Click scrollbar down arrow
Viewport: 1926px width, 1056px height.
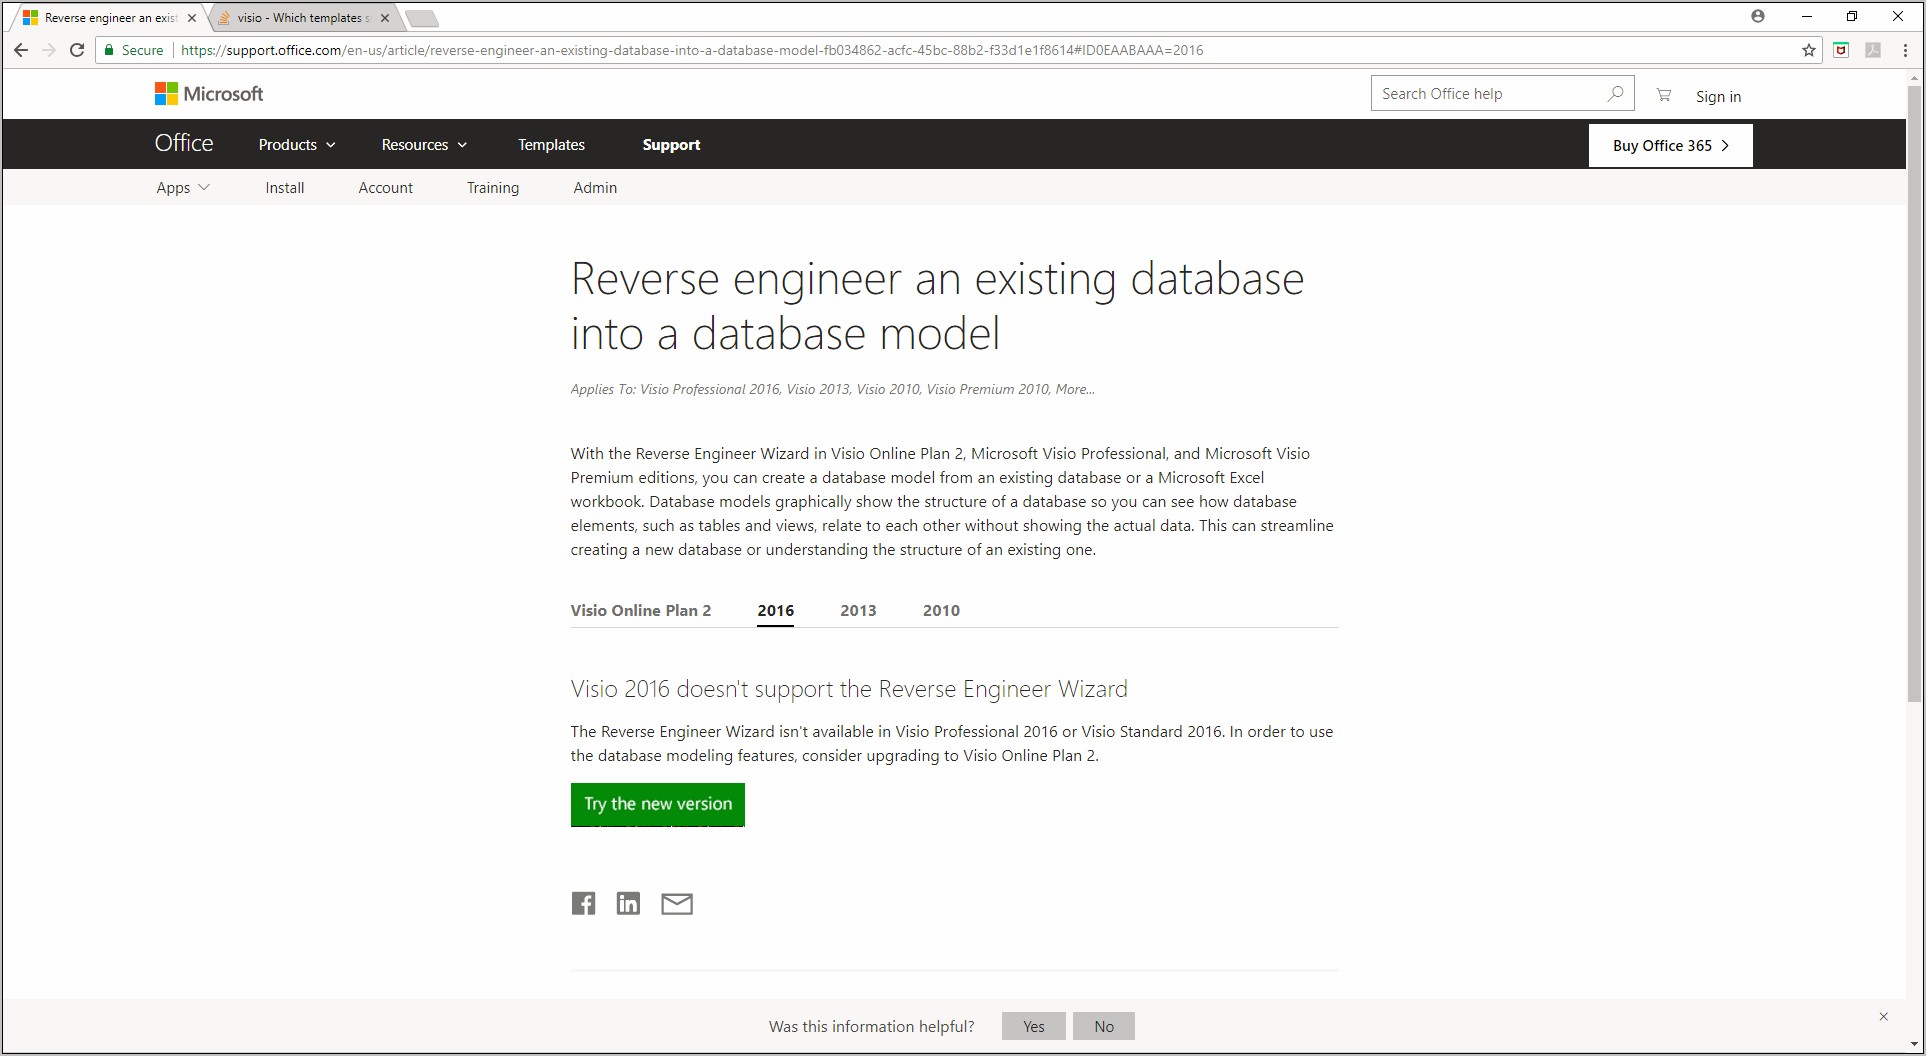click(x=1914, y=1044)
